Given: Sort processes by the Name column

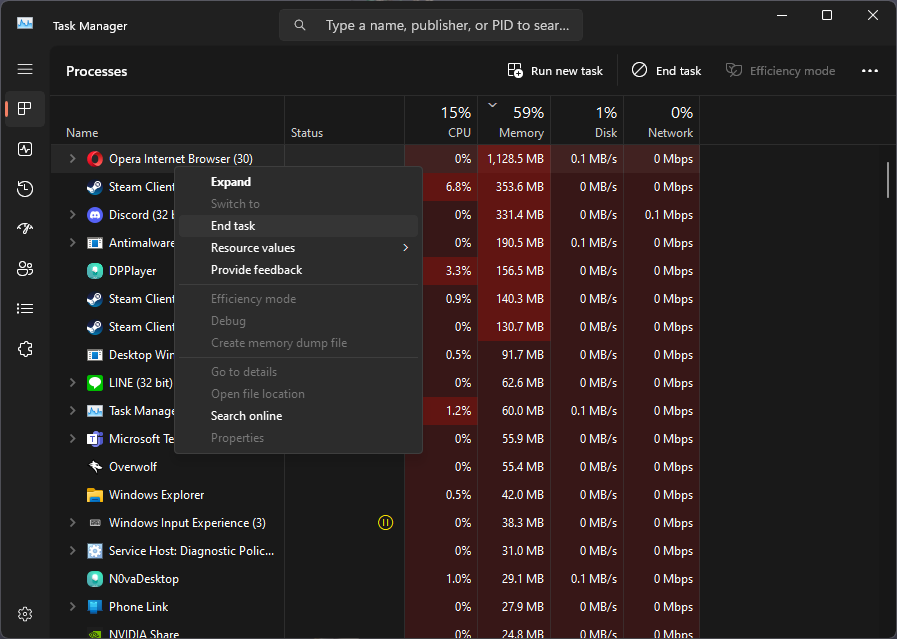Looking at the screenshot, I should [x=168, y=121].
